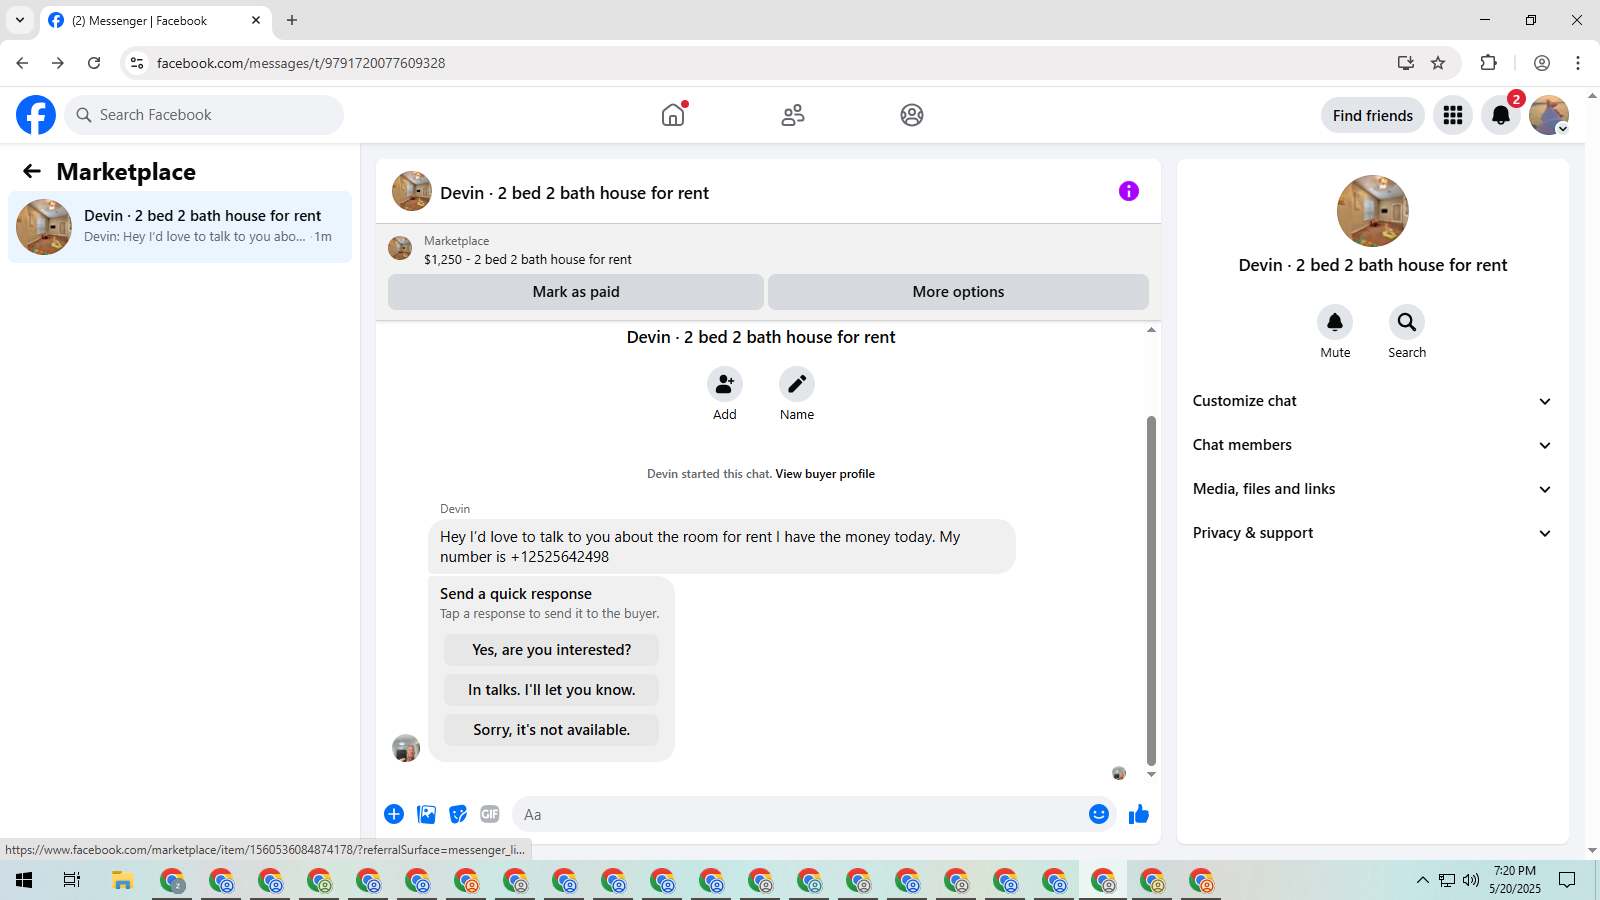Click the browser address bar URL
The height and width of the screenshot is (900, 1600).
[x=301, y=63]
